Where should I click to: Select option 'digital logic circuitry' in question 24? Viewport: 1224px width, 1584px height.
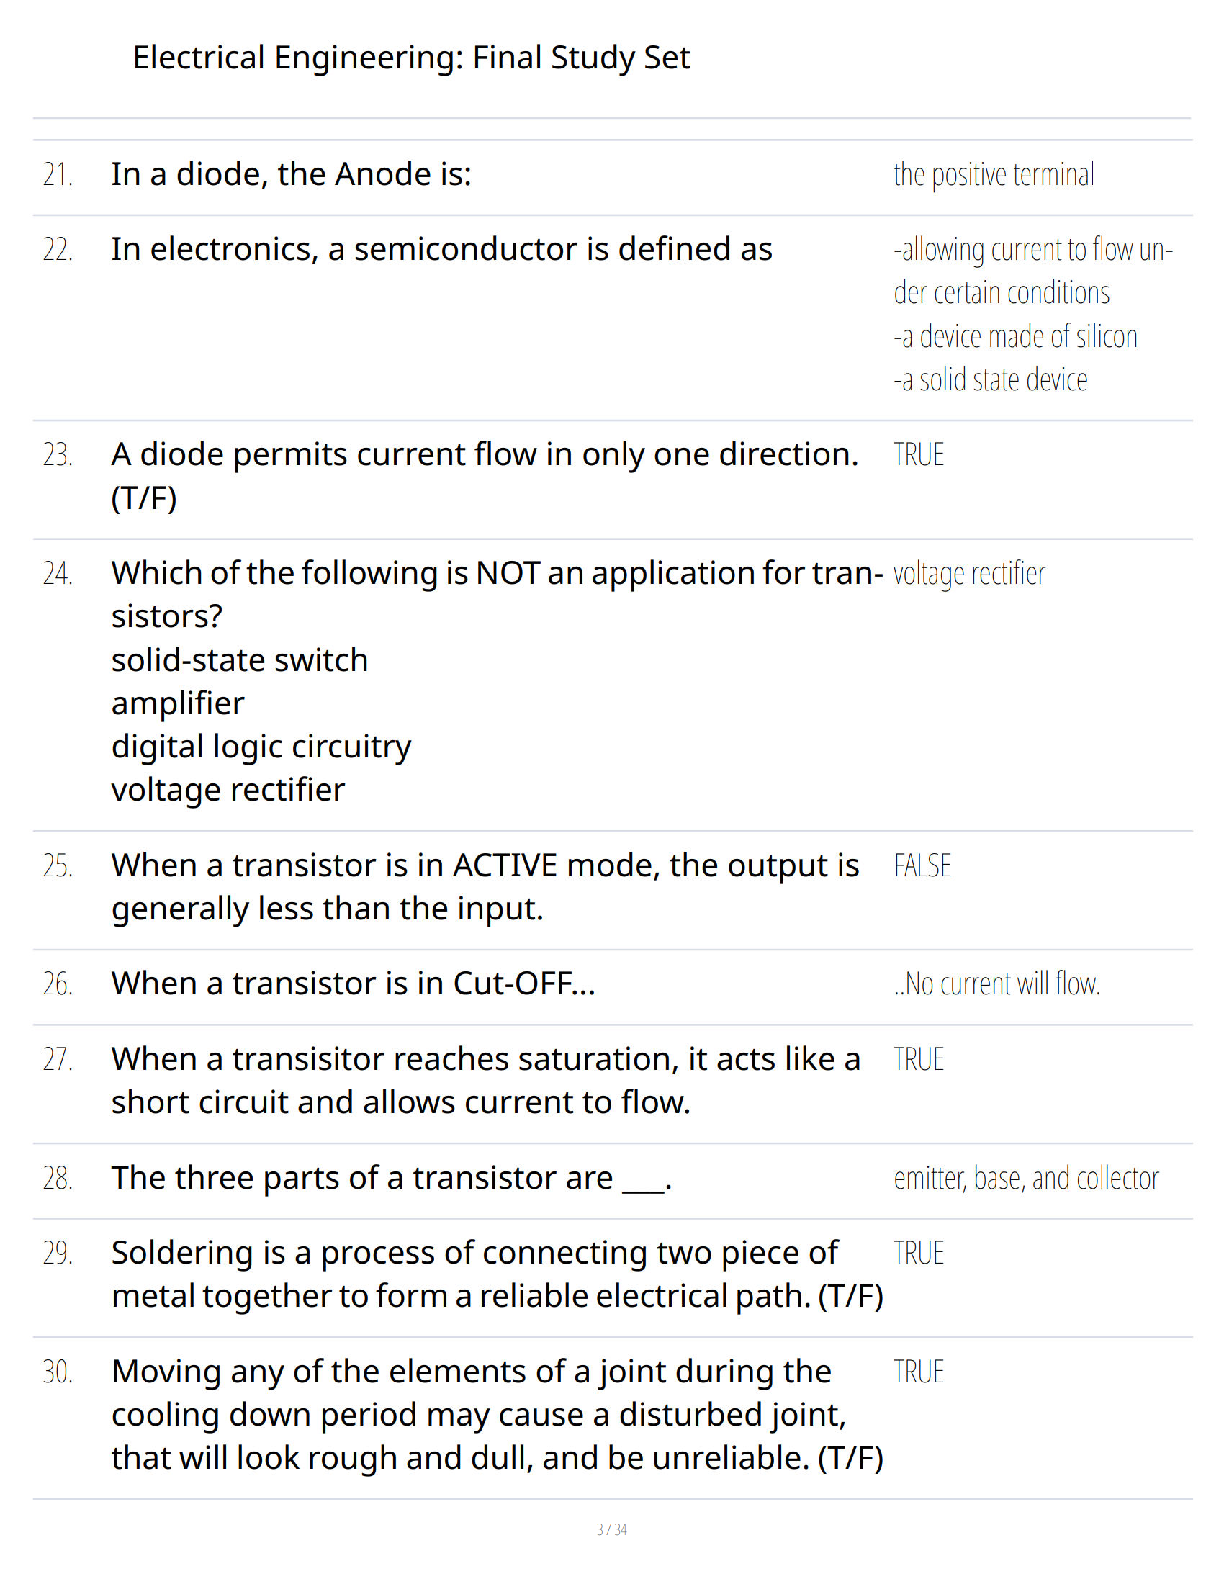point(262,747)
